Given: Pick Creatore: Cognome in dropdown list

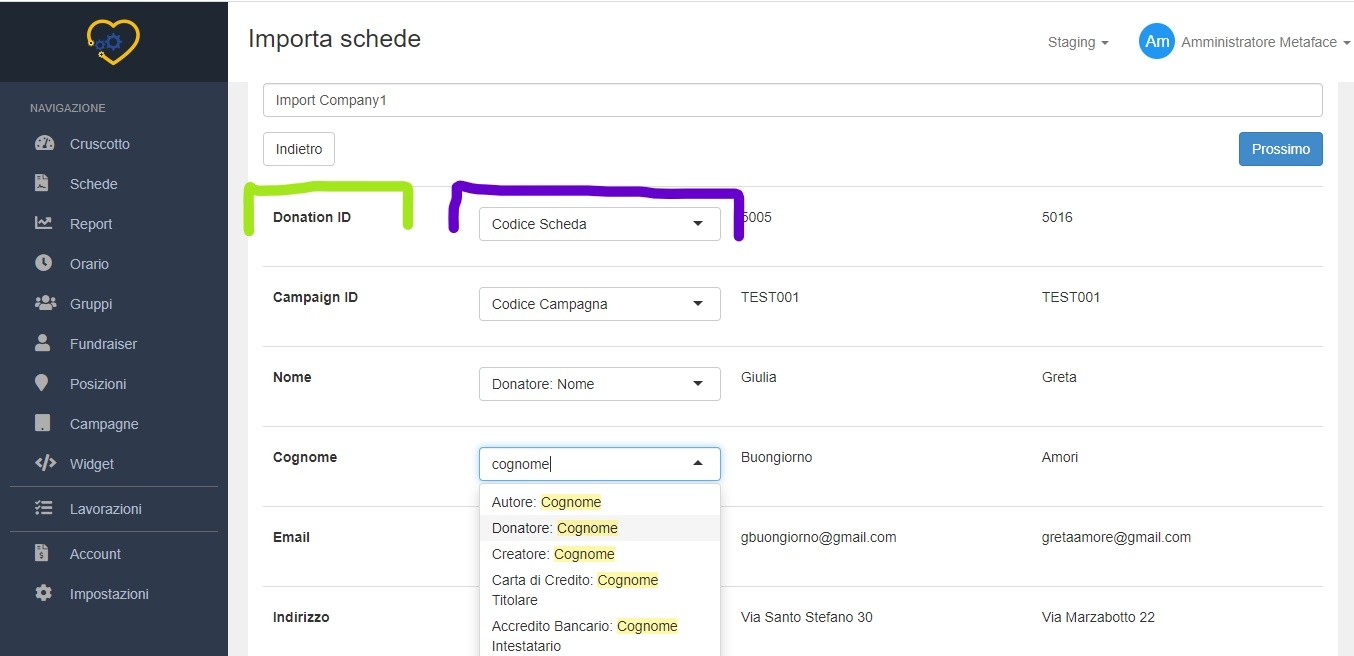Looking at the screenshot, I should click(553, 554).
